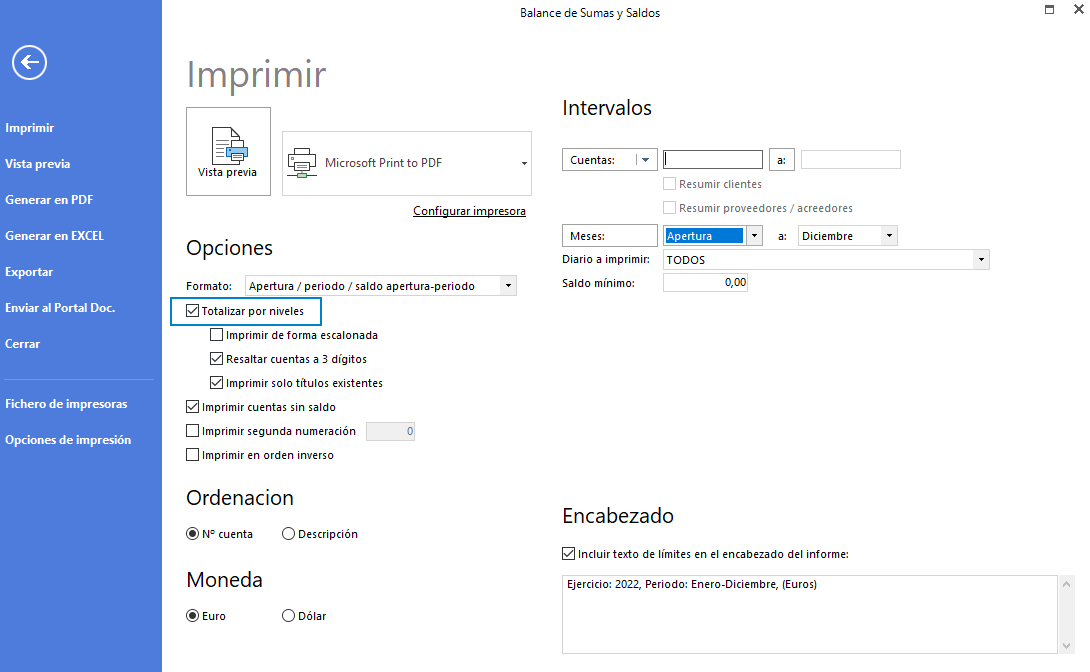
Task: Click the Microsoft Print to PDF printer icon
Action: coord(301,163)
